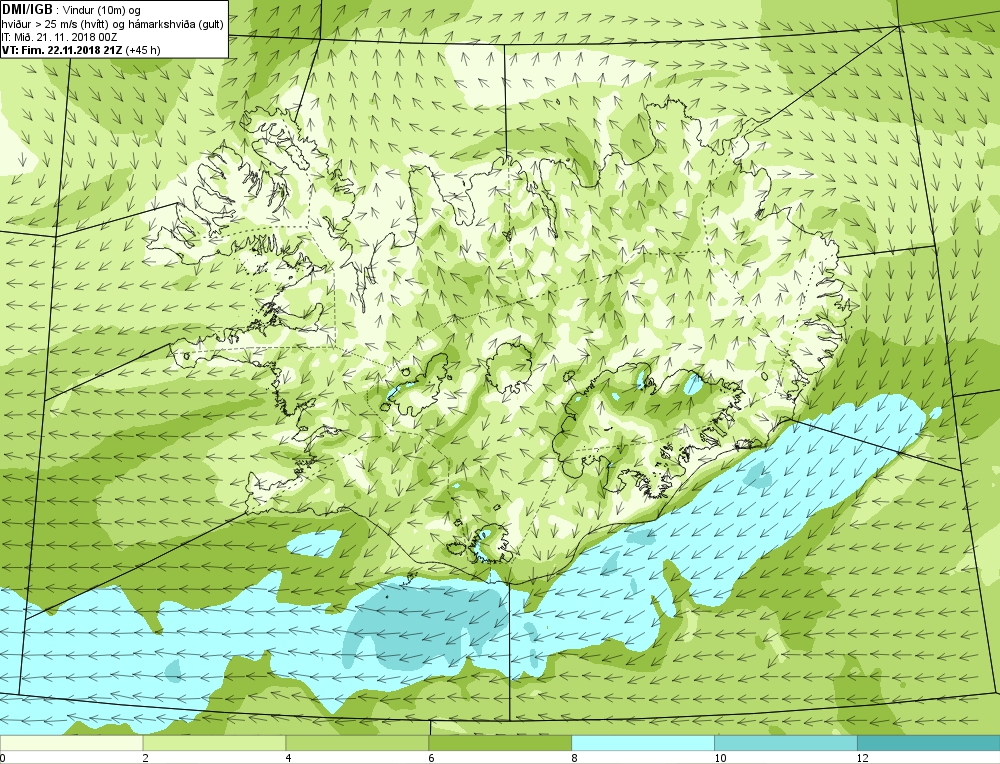Click the legend scale label '6'
The height and width of the screenshot is (764, 1000).
[x=431, y=758]
